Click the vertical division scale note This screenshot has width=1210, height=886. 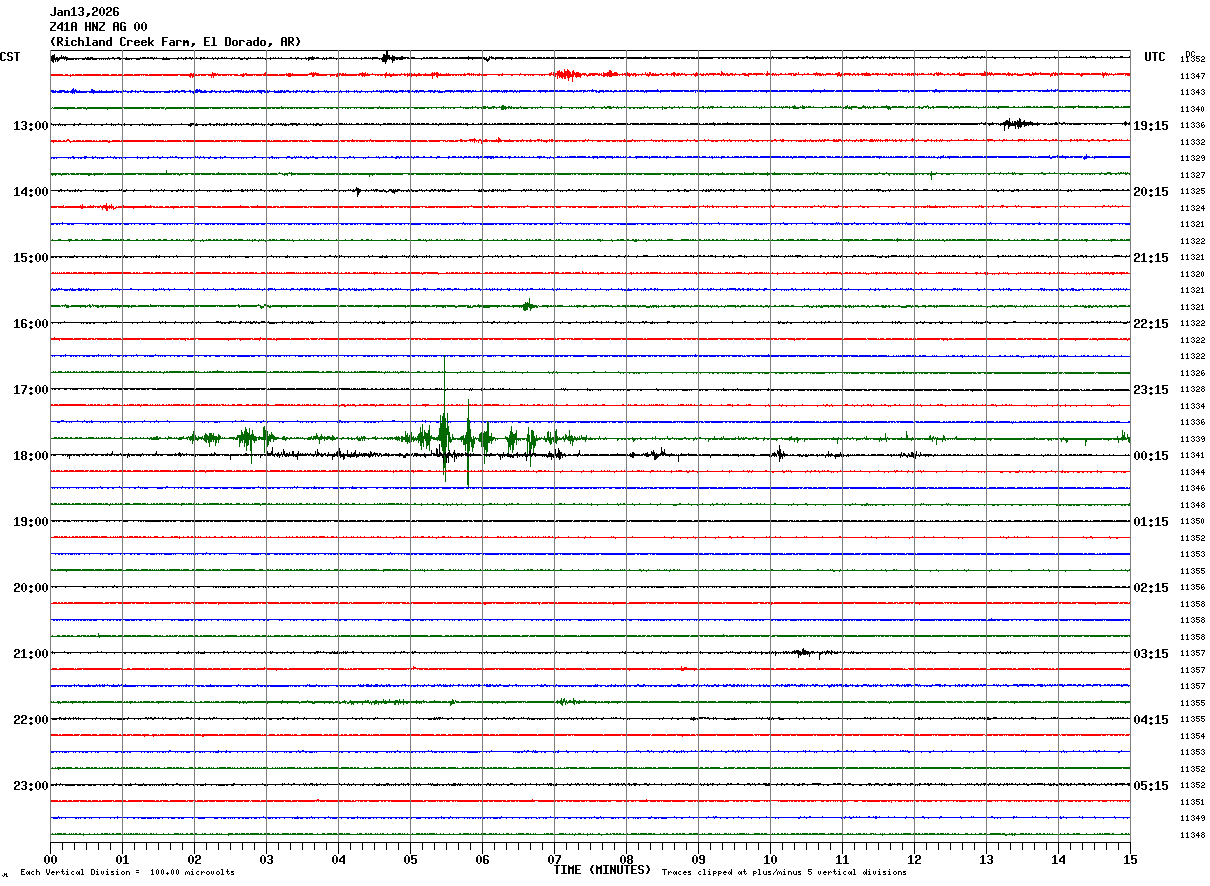pos(127,873)
